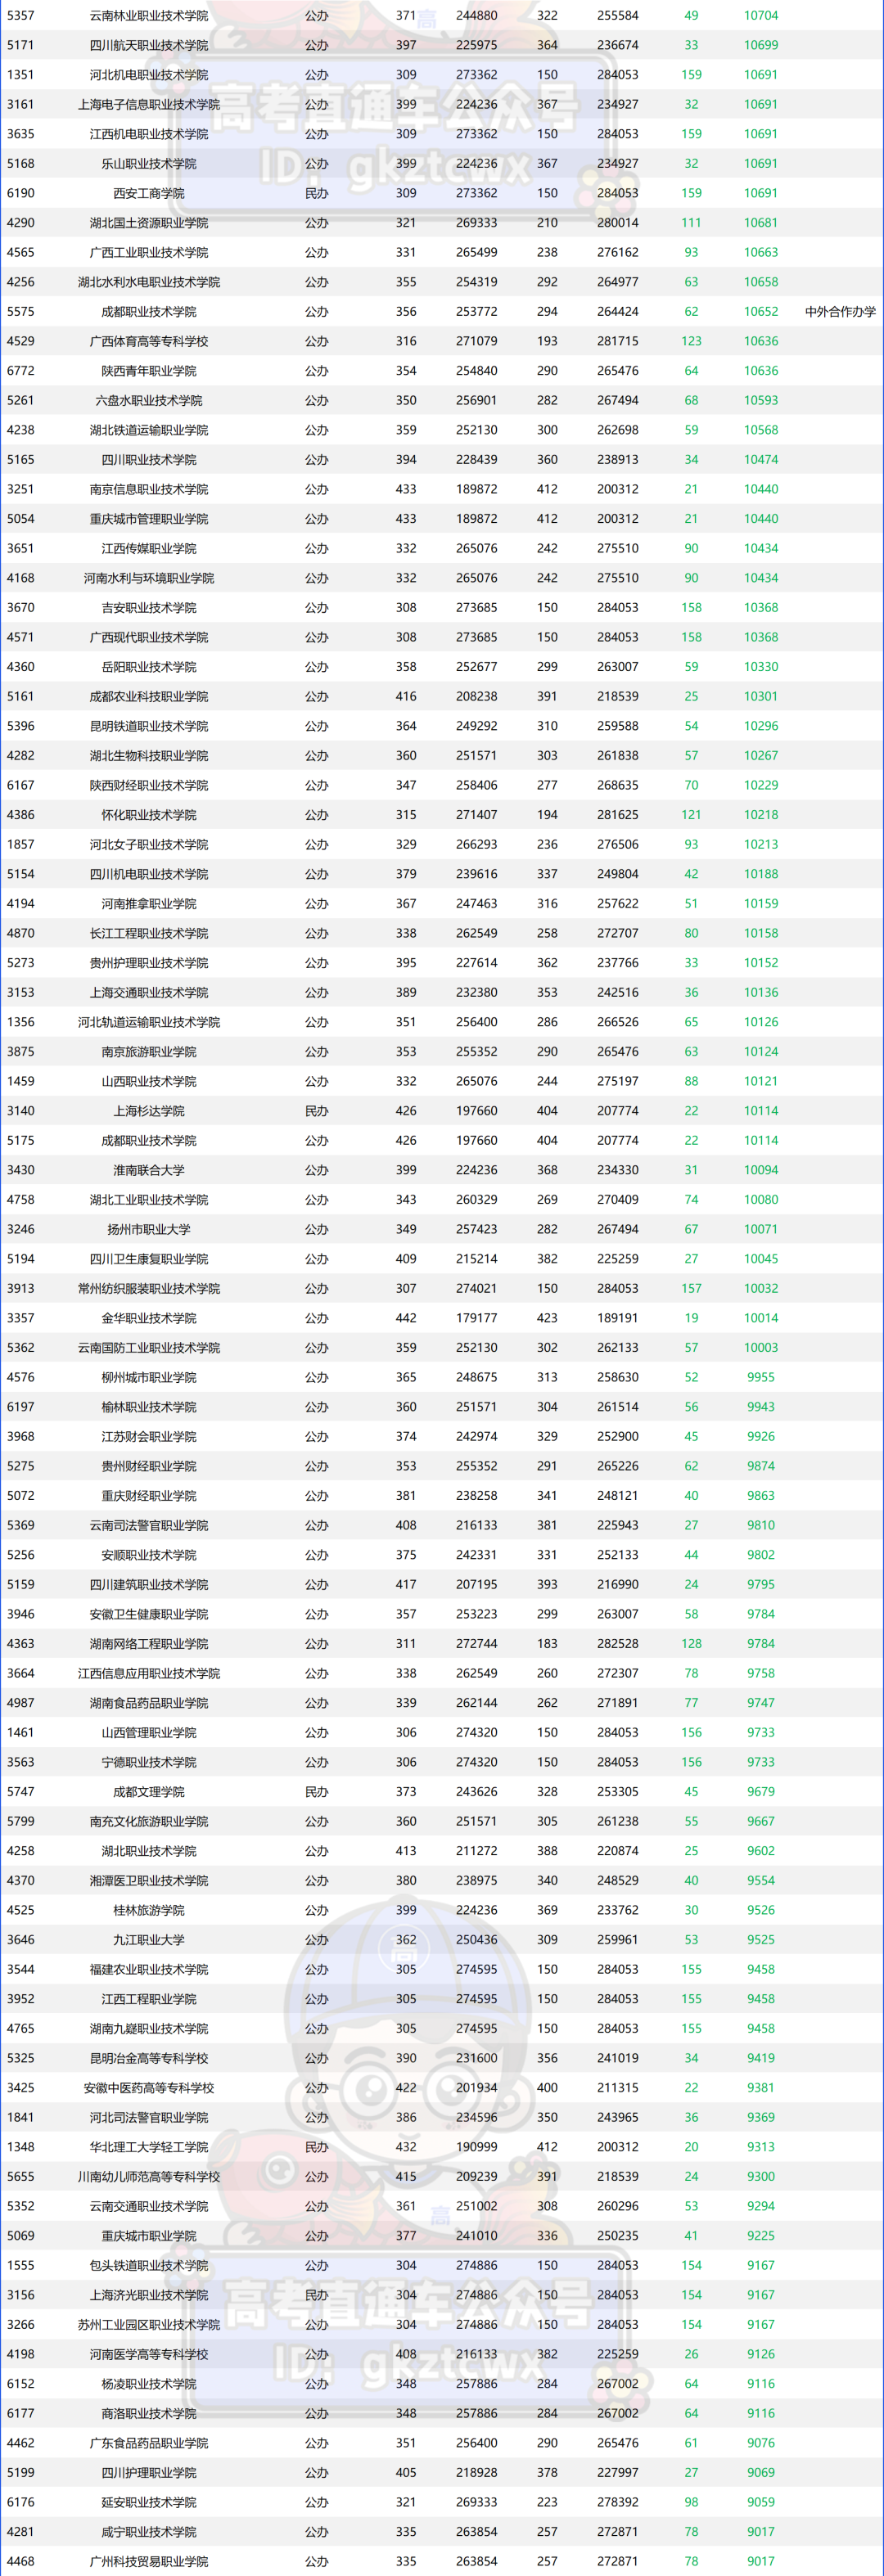
Task: Select 九江职业大学 school name
Action: [x=149, y=1940]
